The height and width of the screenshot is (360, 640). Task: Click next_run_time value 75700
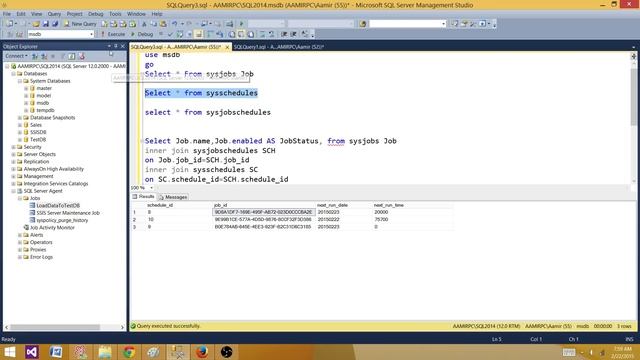pyautogui.click(x=381, y=220)
